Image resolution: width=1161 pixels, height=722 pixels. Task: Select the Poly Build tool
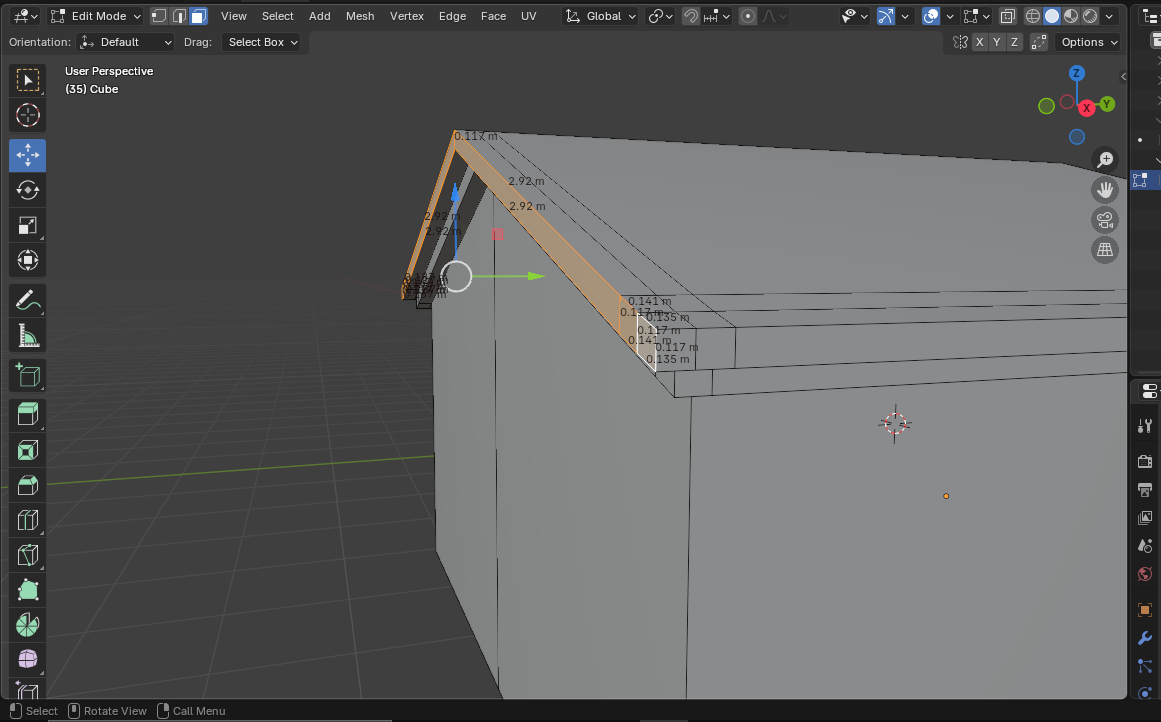(27, 589)
